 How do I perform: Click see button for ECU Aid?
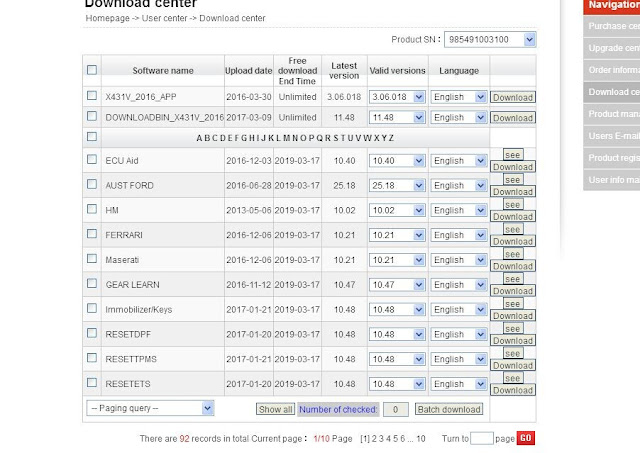pyautogui.click(x=513, y=155)
